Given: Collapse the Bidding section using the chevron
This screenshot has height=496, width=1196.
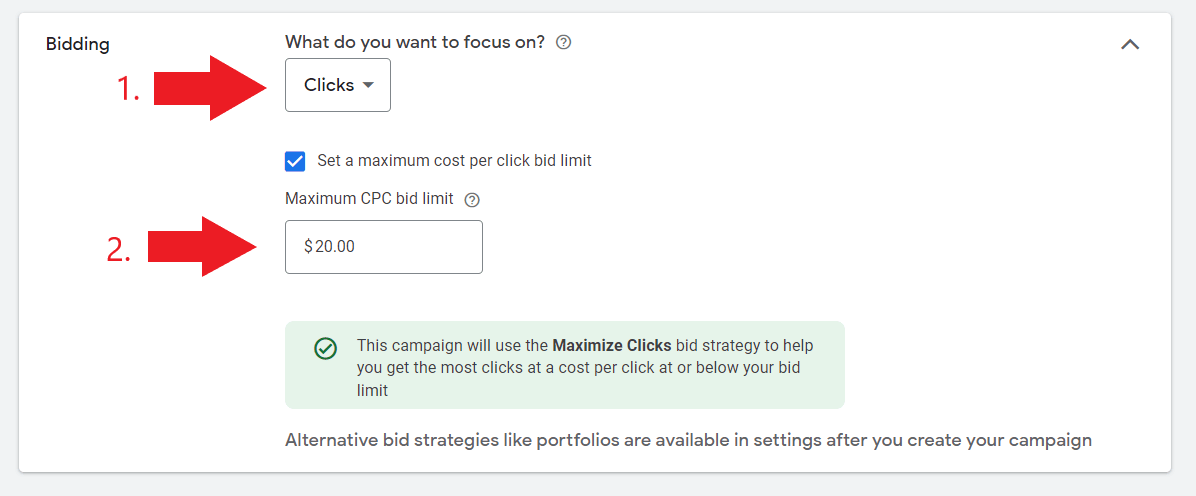Looking at the screenshot, I should coord(1130,44).
